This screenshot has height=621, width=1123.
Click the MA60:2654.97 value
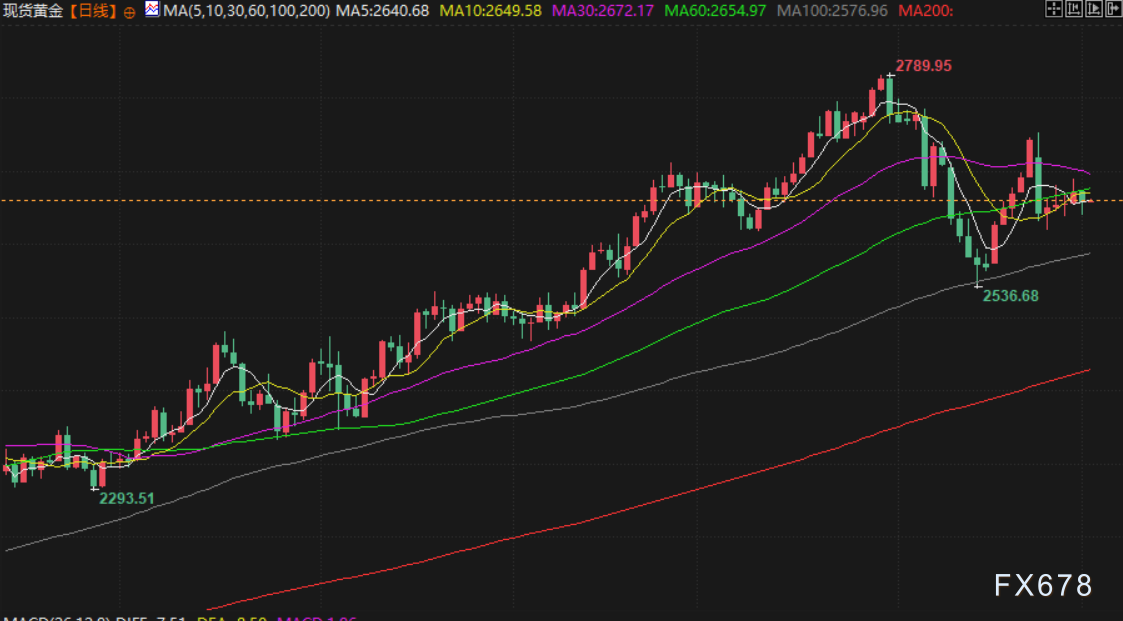point(715,11)
